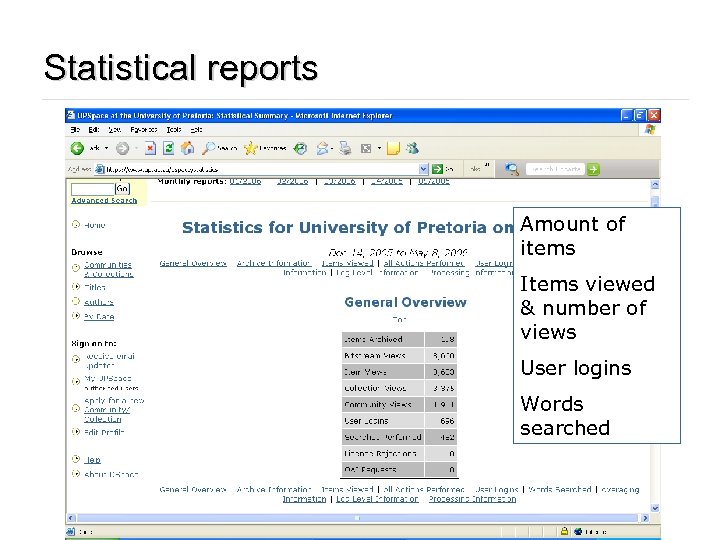The width and height of the screenshot is (720, 540).
Task: Click top General Overview navigation link
Action: click(x=193, y=264)
